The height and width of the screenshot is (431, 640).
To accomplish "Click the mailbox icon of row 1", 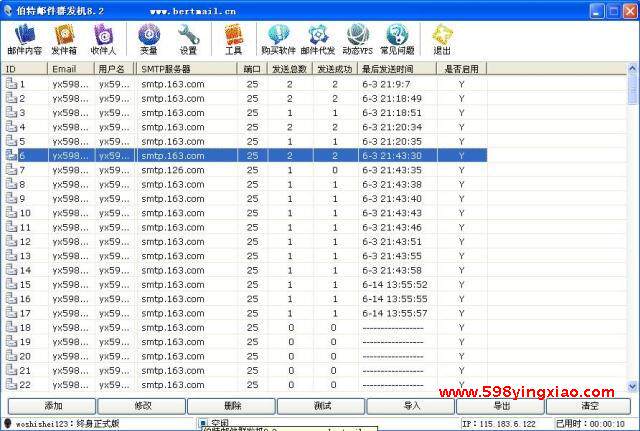I will (x=11, y=84).
